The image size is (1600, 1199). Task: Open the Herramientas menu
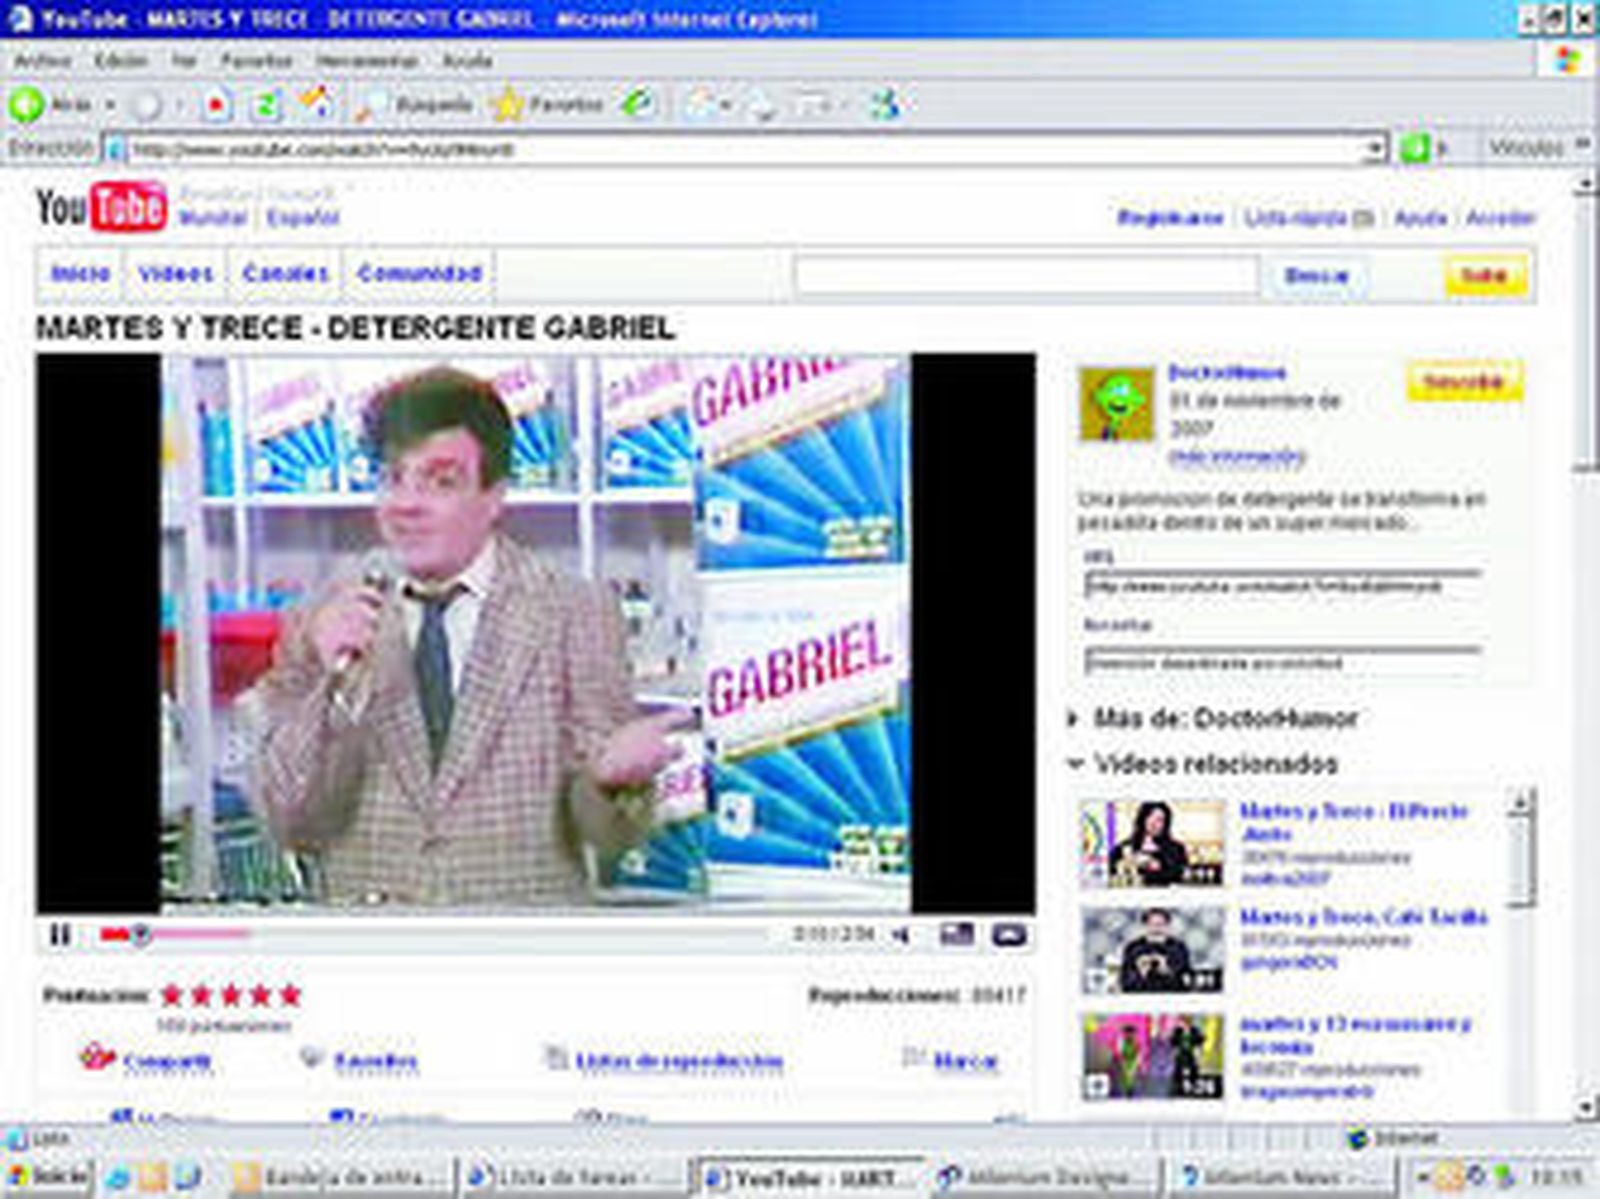click(x=366, y=61)
